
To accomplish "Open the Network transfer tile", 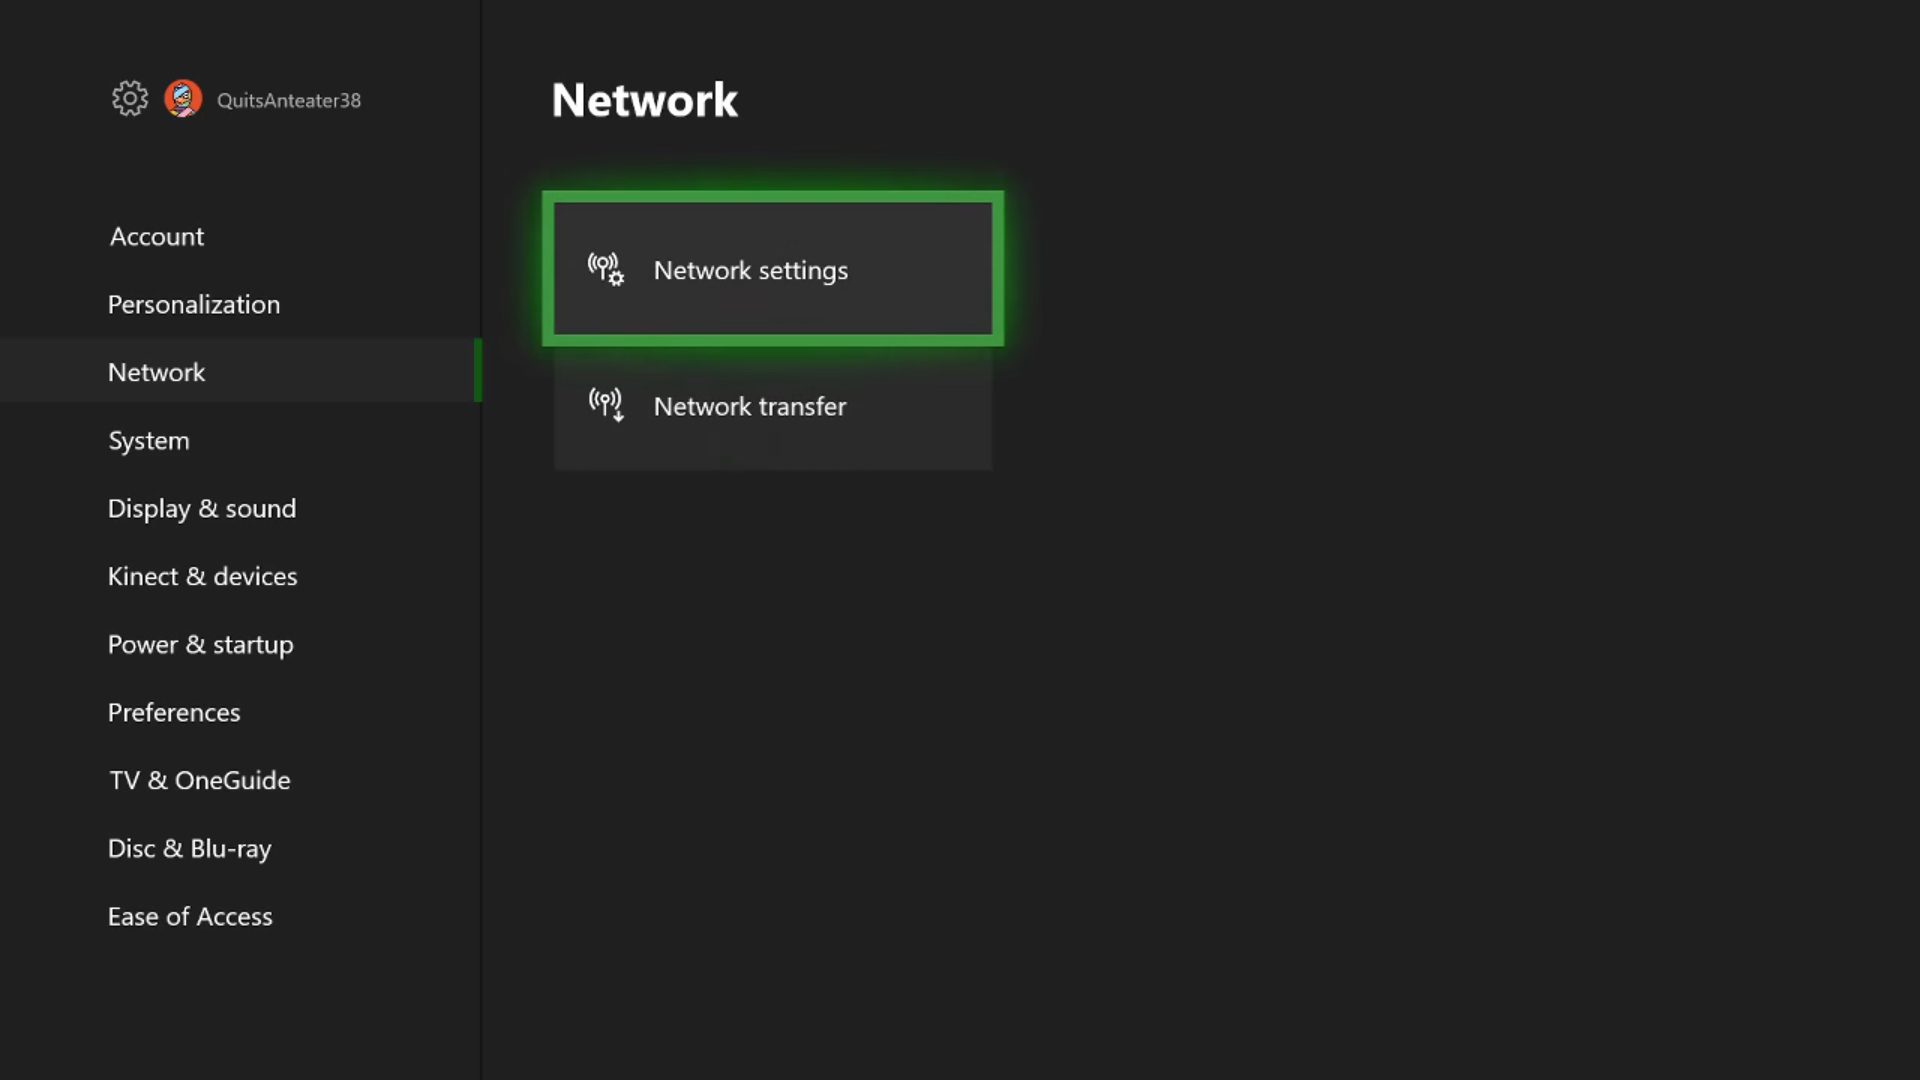I will (773, 405).
